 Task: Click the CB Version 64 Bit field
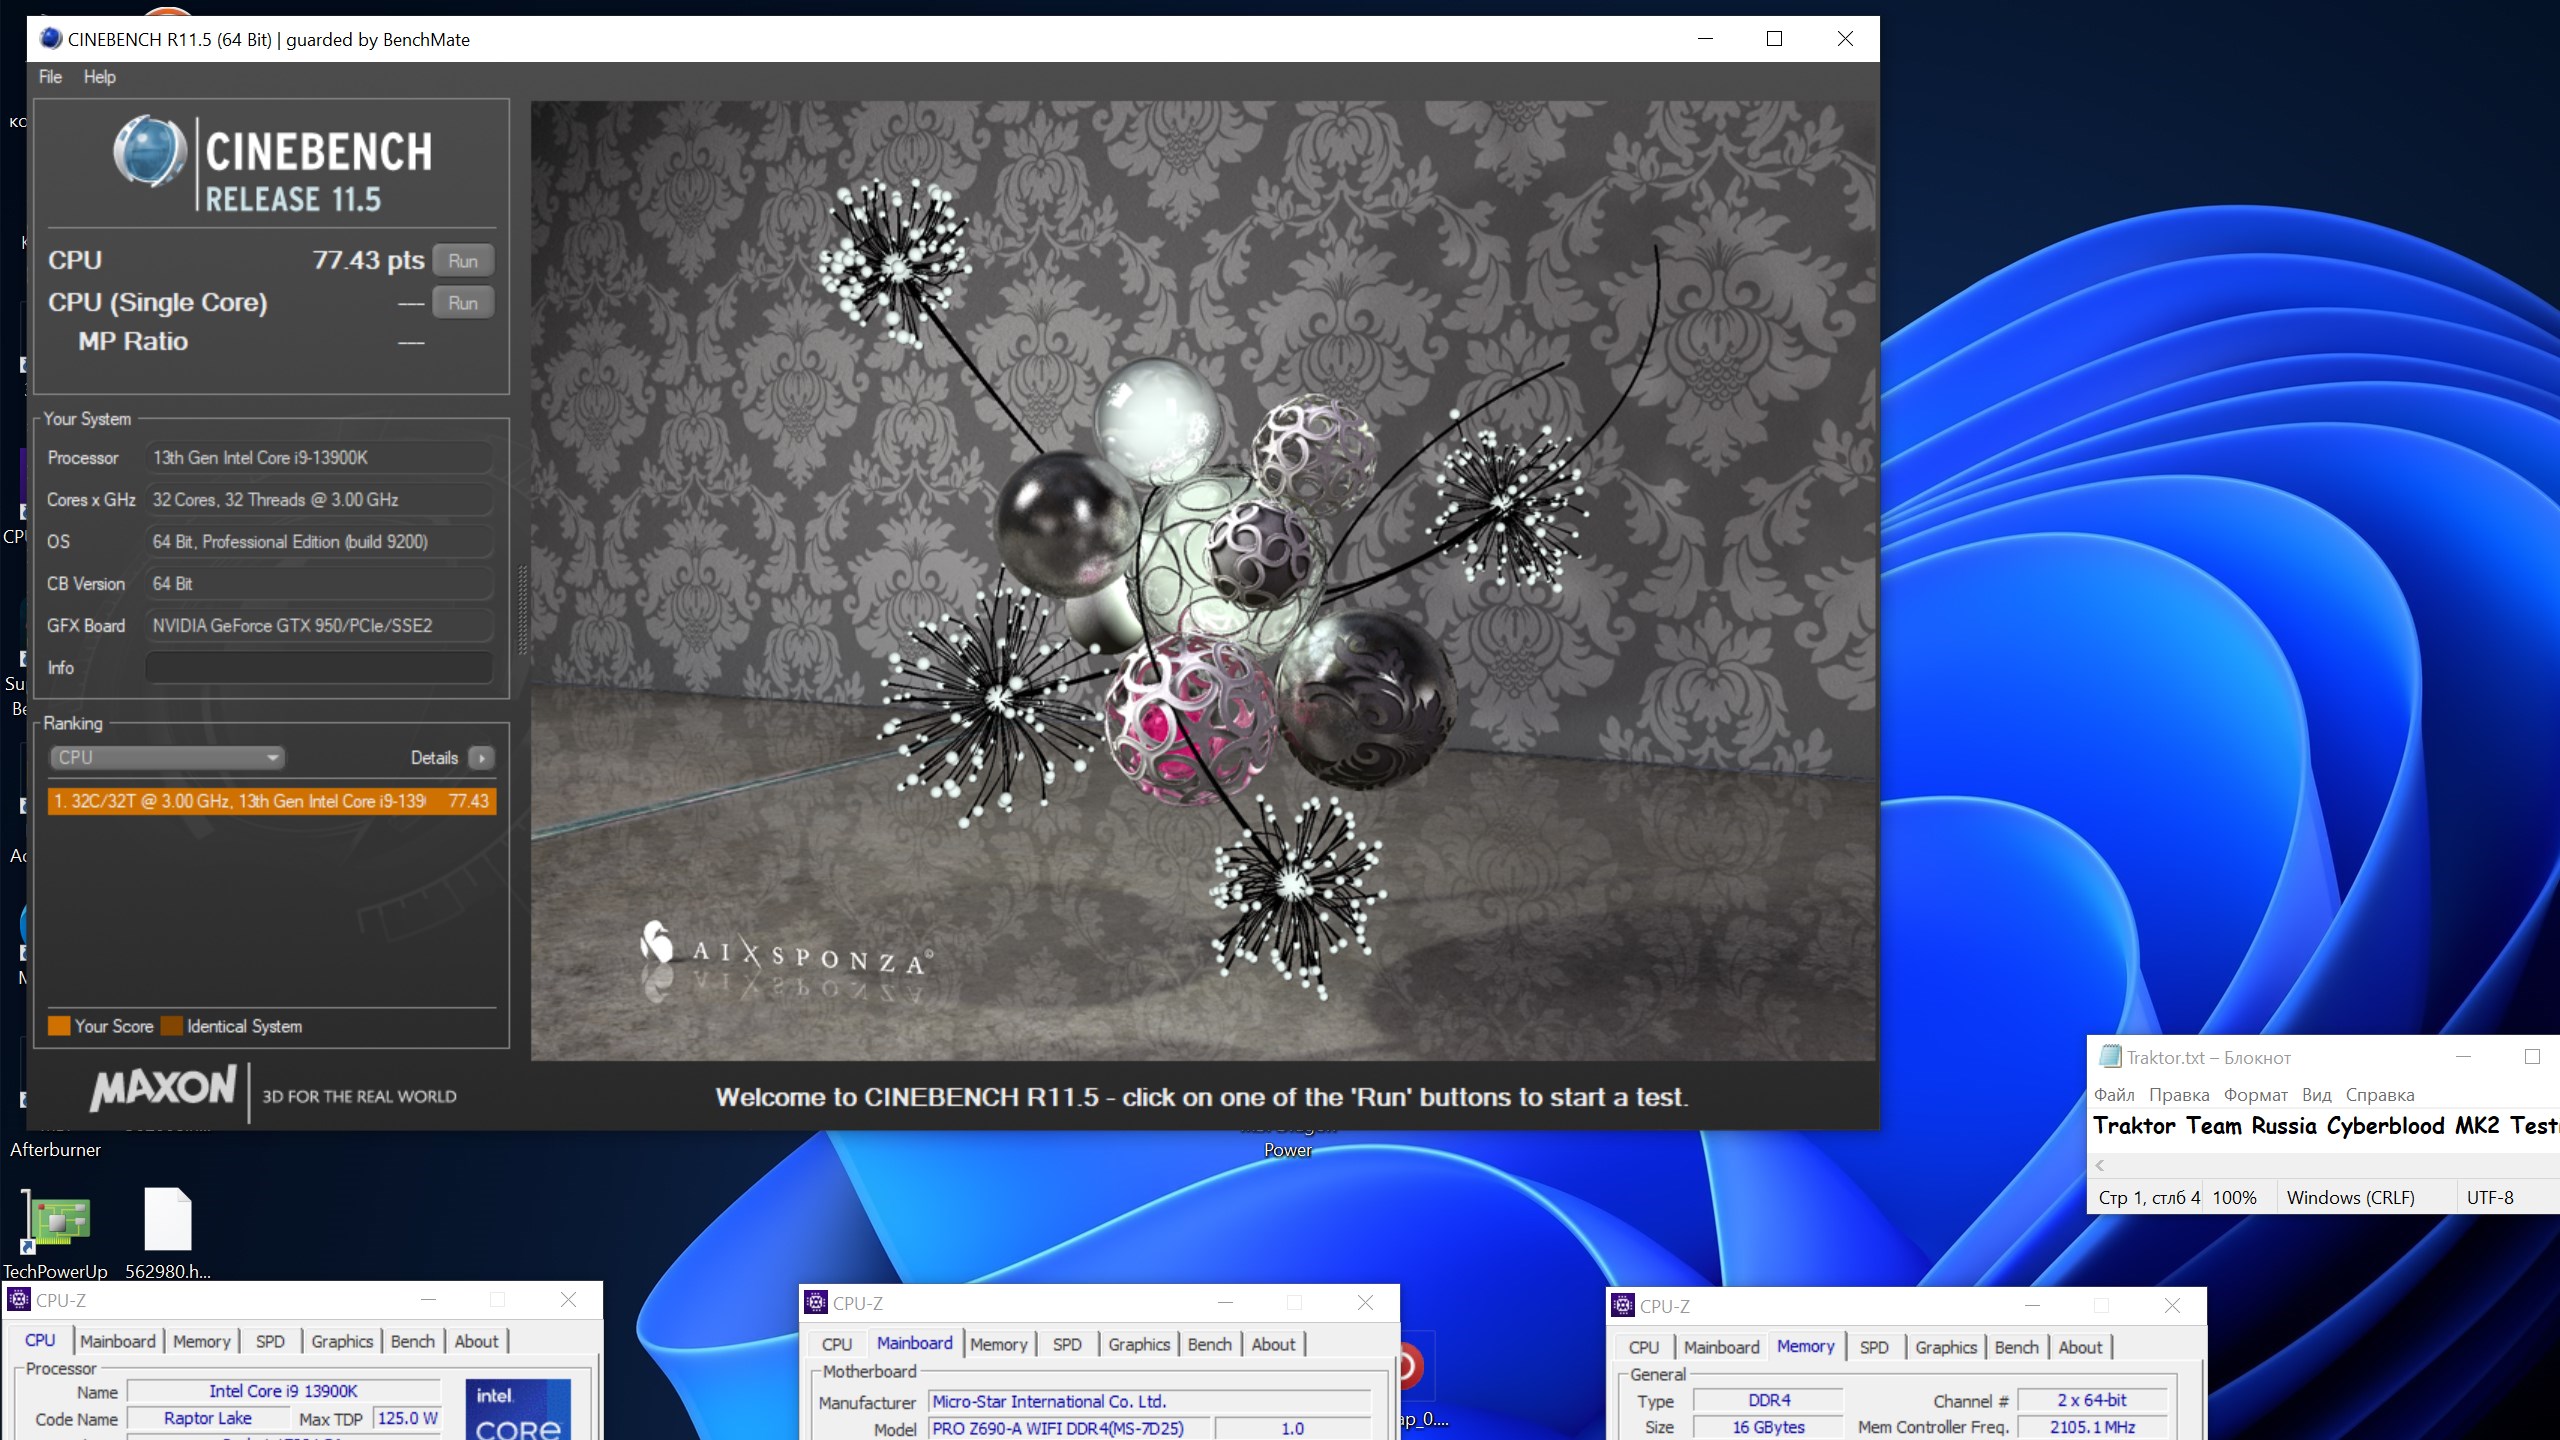[x=319, y=584]
